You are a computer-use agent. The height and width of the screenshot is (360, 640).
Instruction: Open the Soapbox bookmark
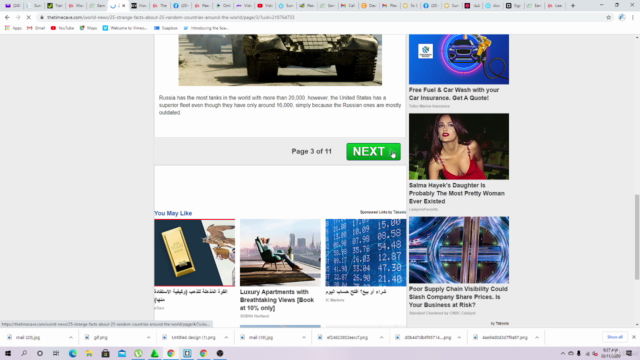coord(166,28)
